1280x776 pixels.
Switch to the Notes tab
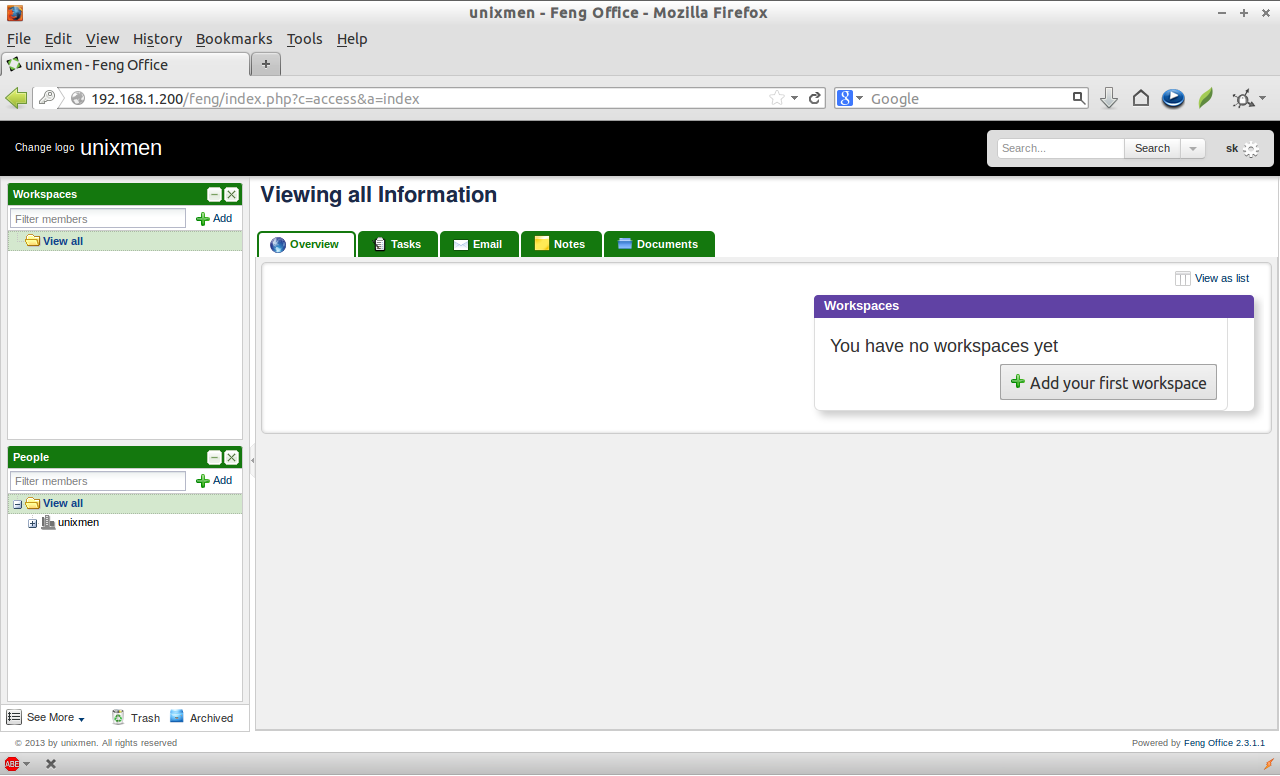(x=561, y=244)
